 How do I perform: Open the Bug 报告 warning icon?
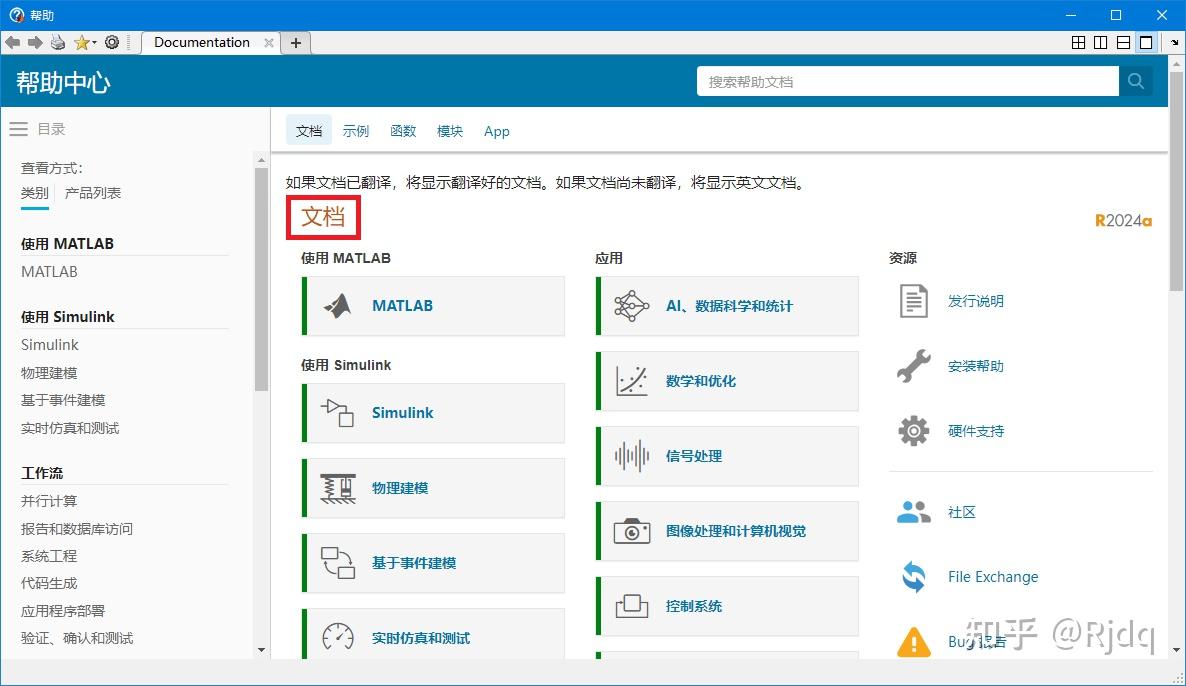pyautogui.click(x=911, y=643)
